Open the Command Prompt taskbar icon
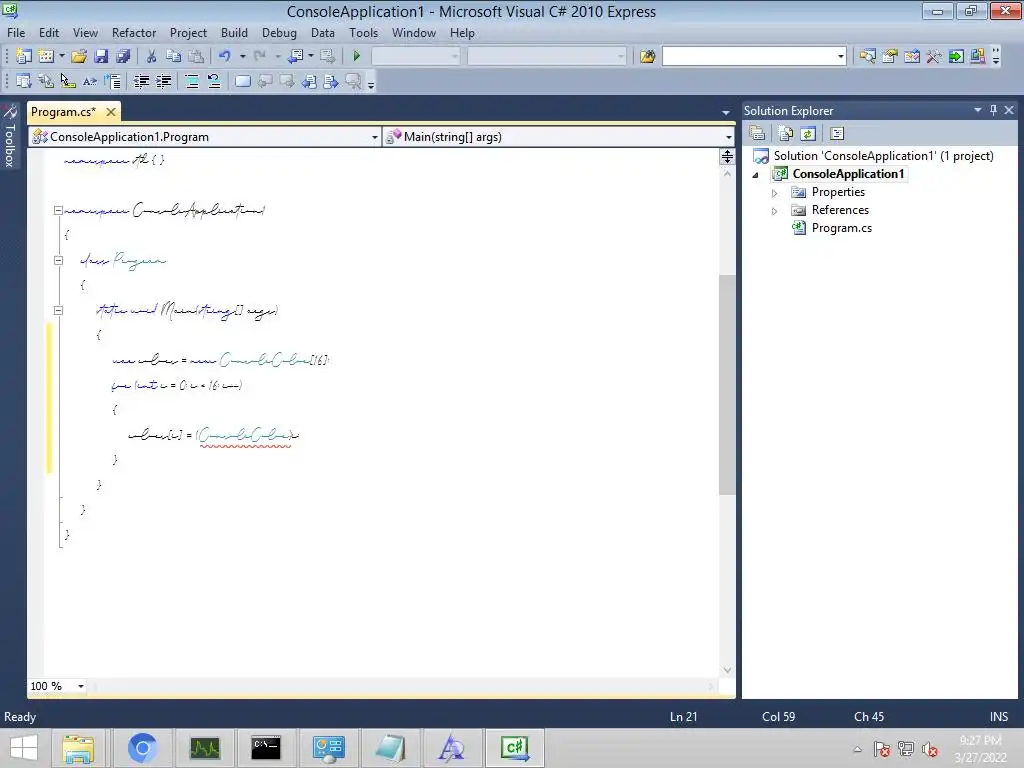Screen dimensions: 1024x768 (x=266, y=748)
